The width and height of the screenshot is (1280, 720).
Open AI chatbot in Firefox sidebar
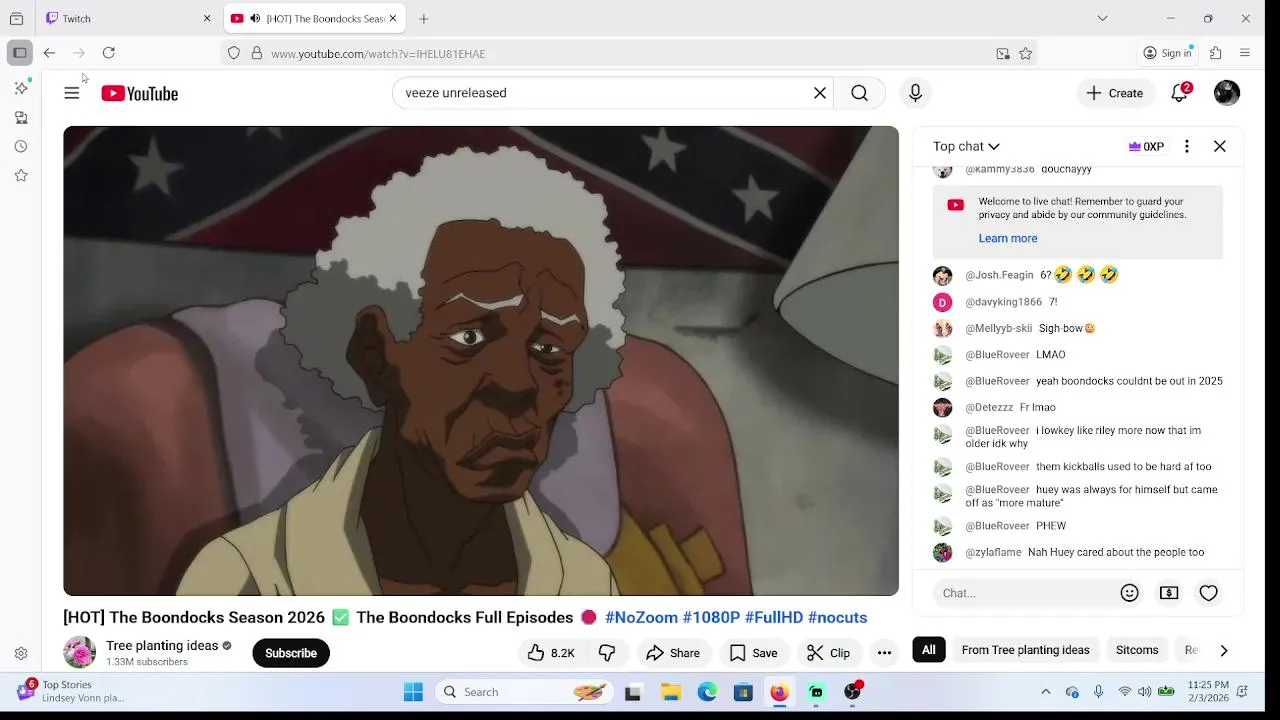coord(21,88)
